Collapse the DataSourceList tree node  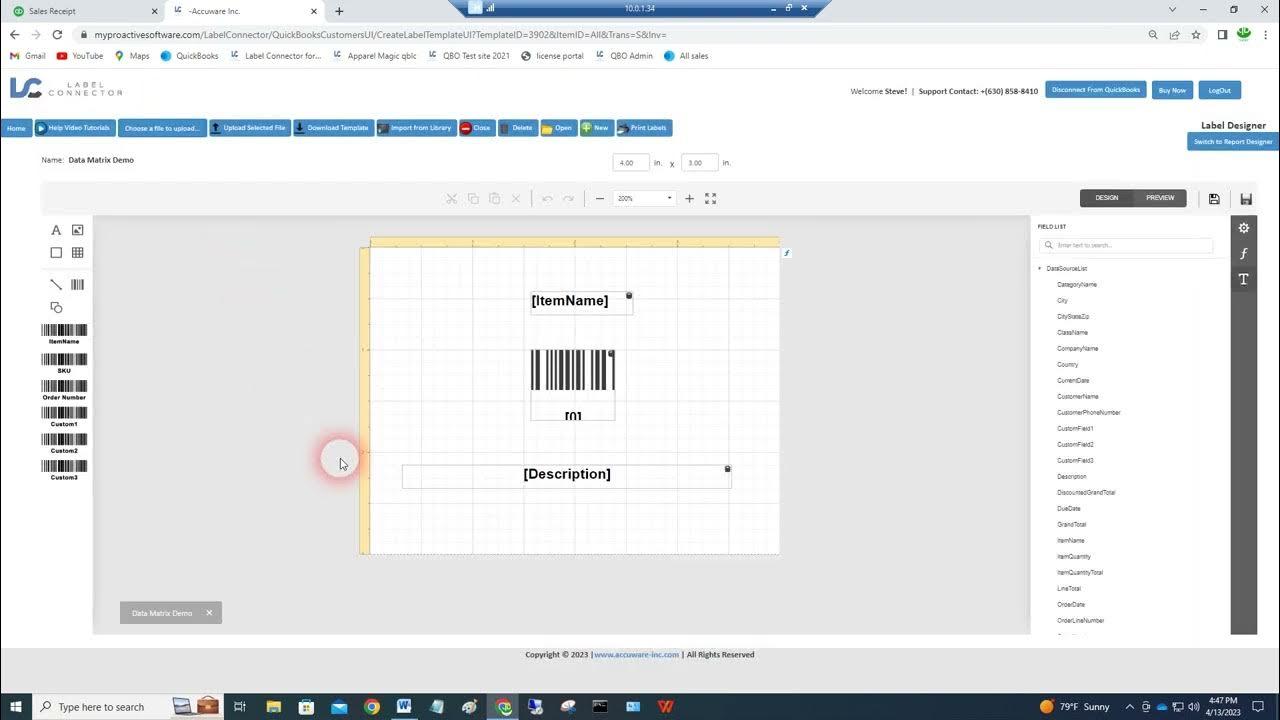tap(1040, 269)
